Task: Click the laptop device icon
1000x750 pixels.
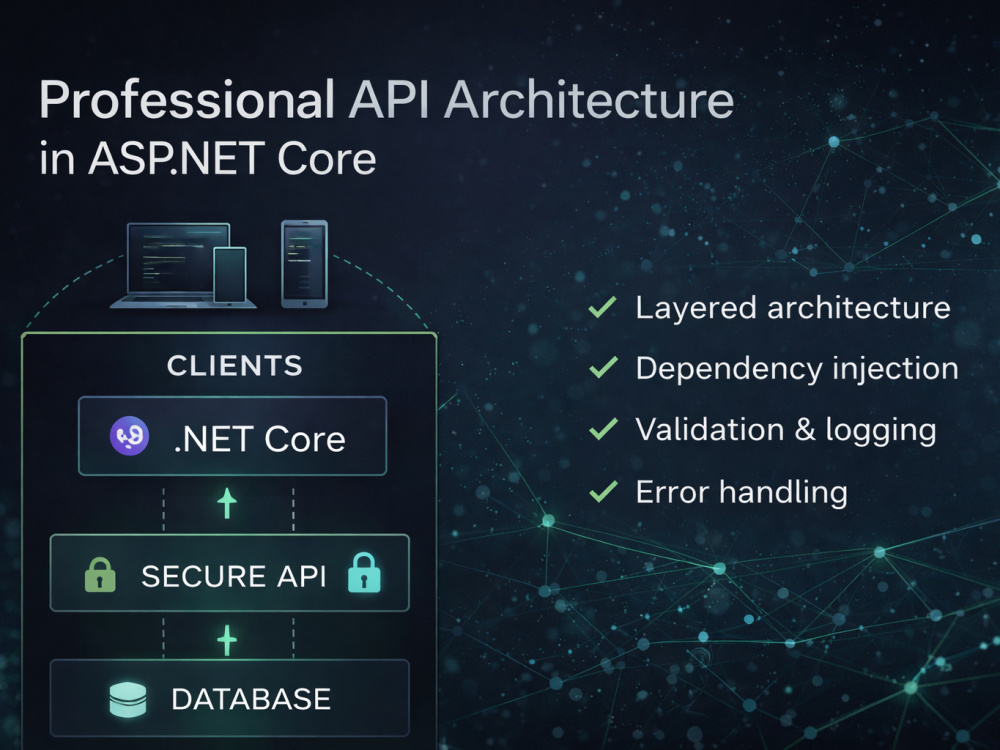Action: pyautogui.click(x=179, y=265)
